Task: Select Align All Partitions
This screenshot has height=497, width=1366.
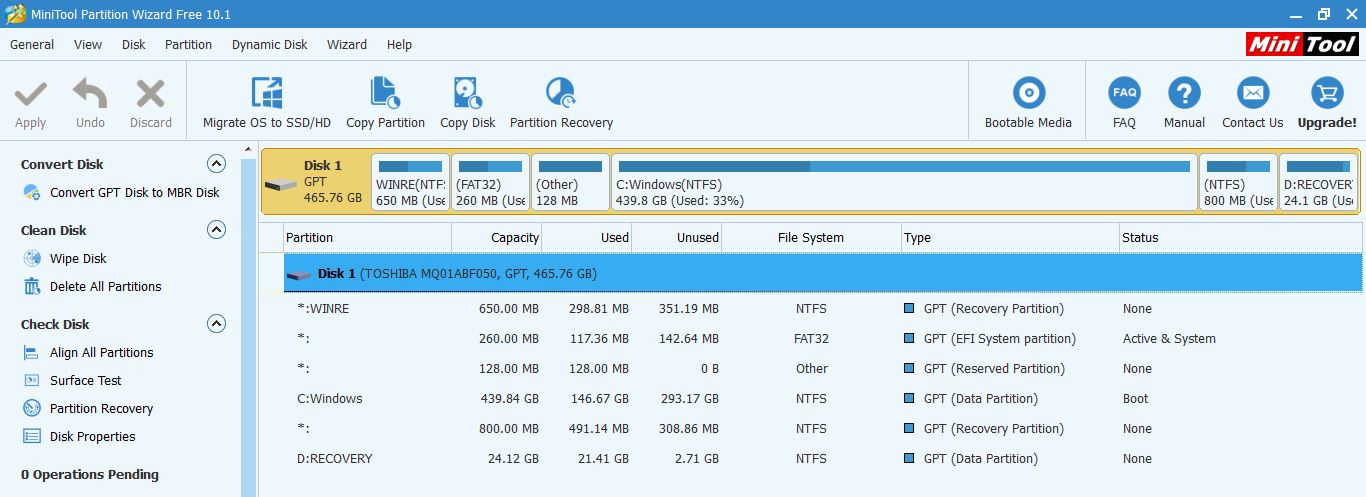Action: 102,352
